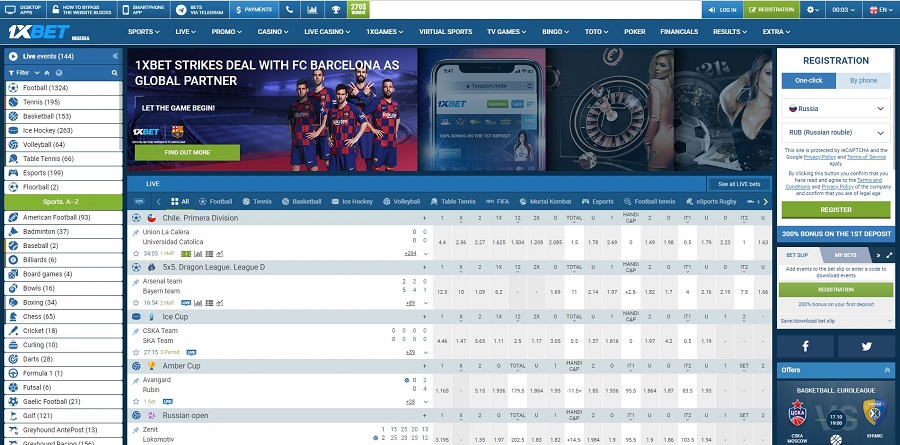Click the football icon beside Chile. Primera Division

(136, 218)
